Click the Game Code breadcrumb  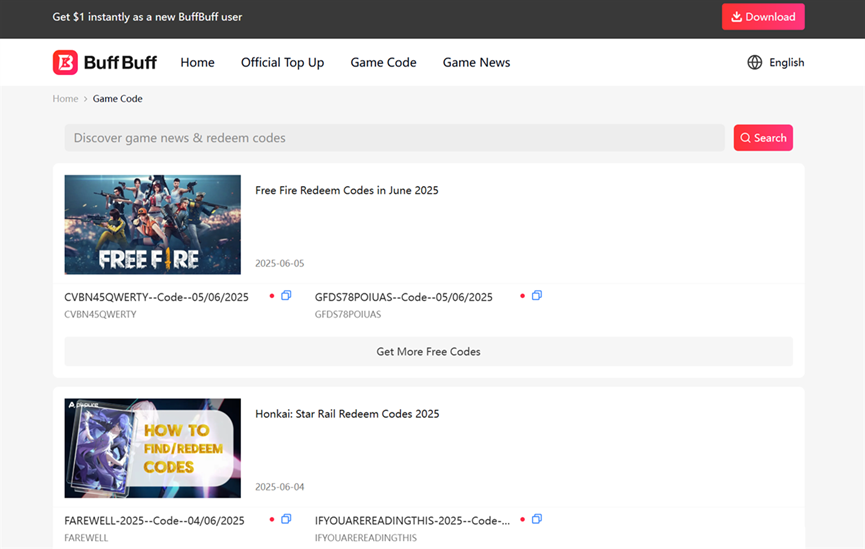(118, 99)
